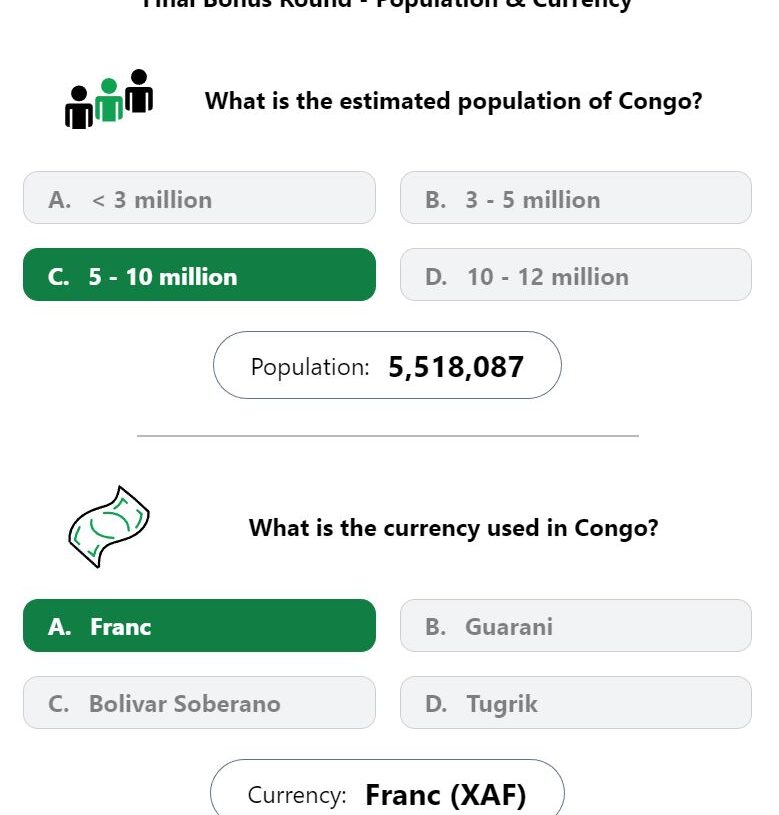Click the green banknote currency icon
Image resolution: width=779 pixels, height=815 pixels.
click(109, 527)
